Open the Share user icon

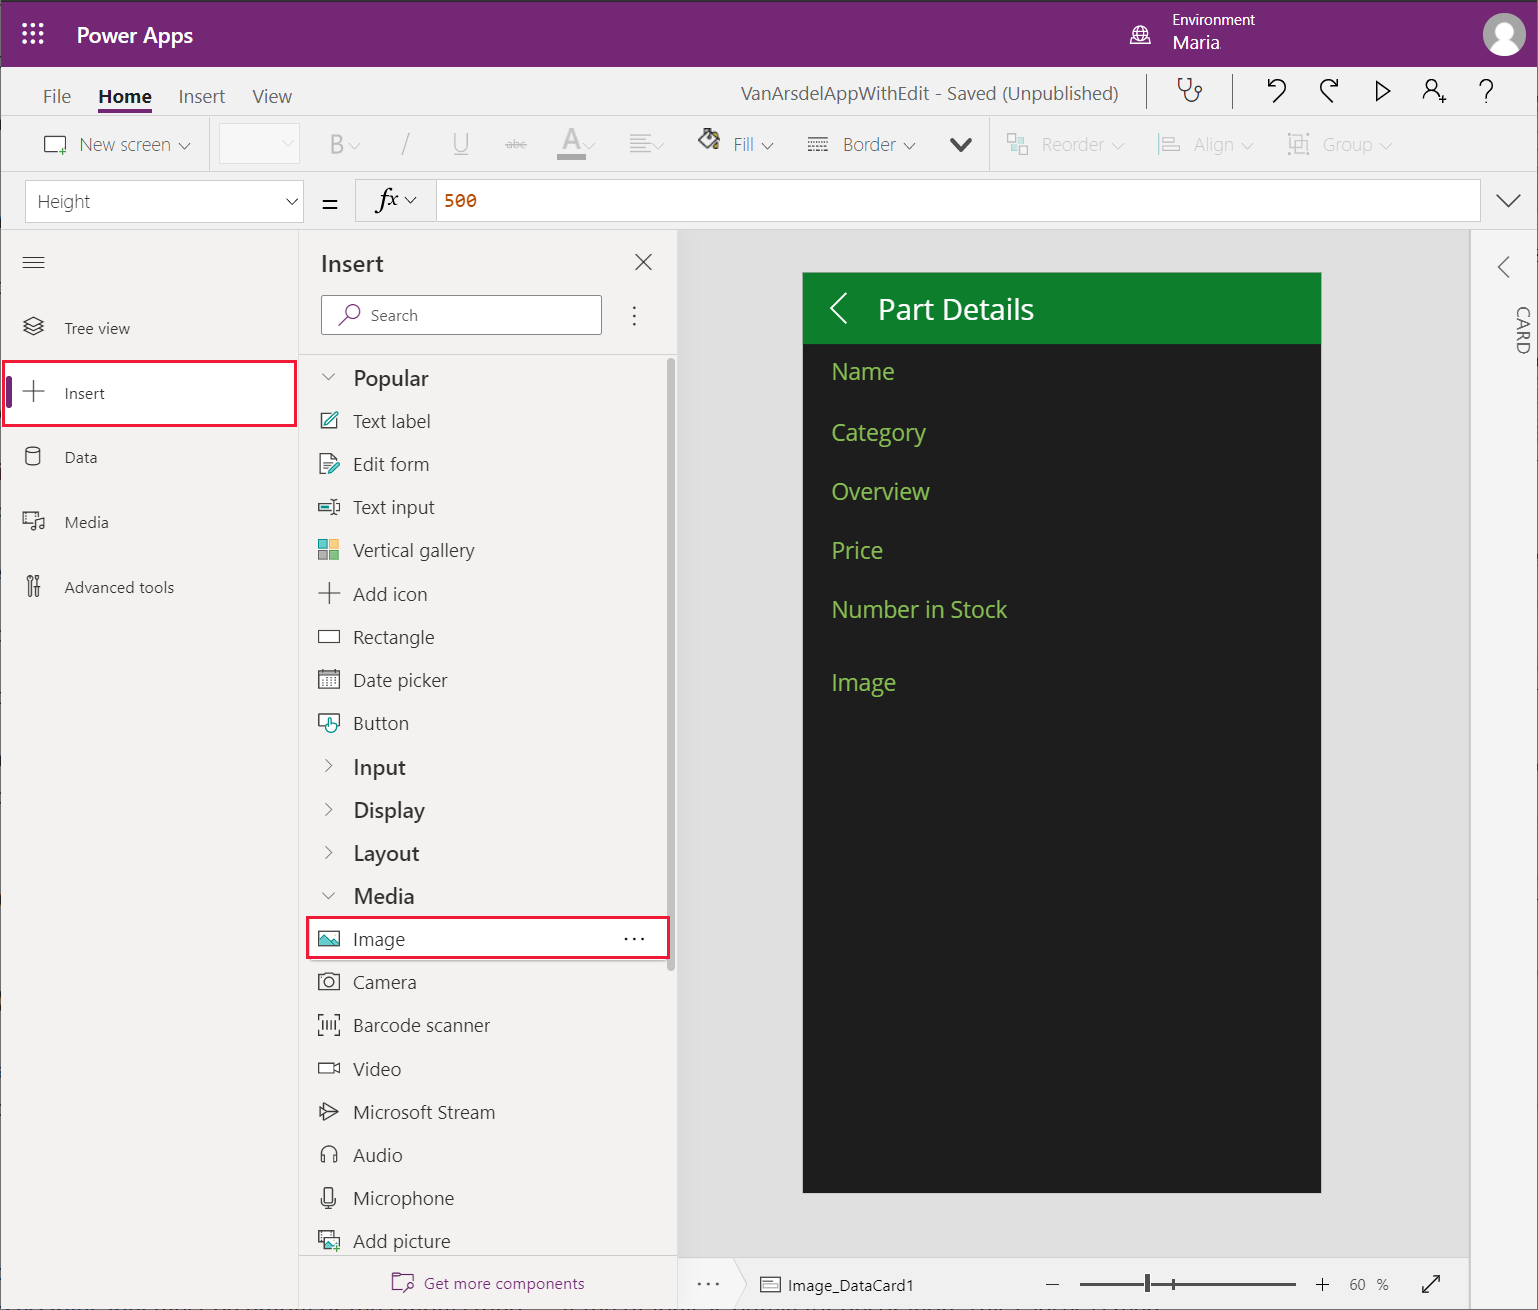click(x=1434, y=91)
